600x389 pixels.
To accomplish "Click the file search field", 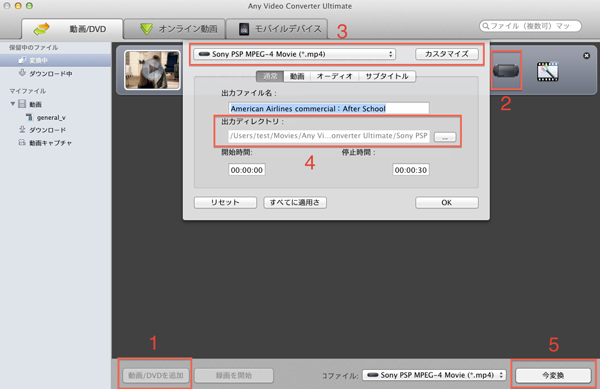I will pyautogui.click(x=530, y=26).
